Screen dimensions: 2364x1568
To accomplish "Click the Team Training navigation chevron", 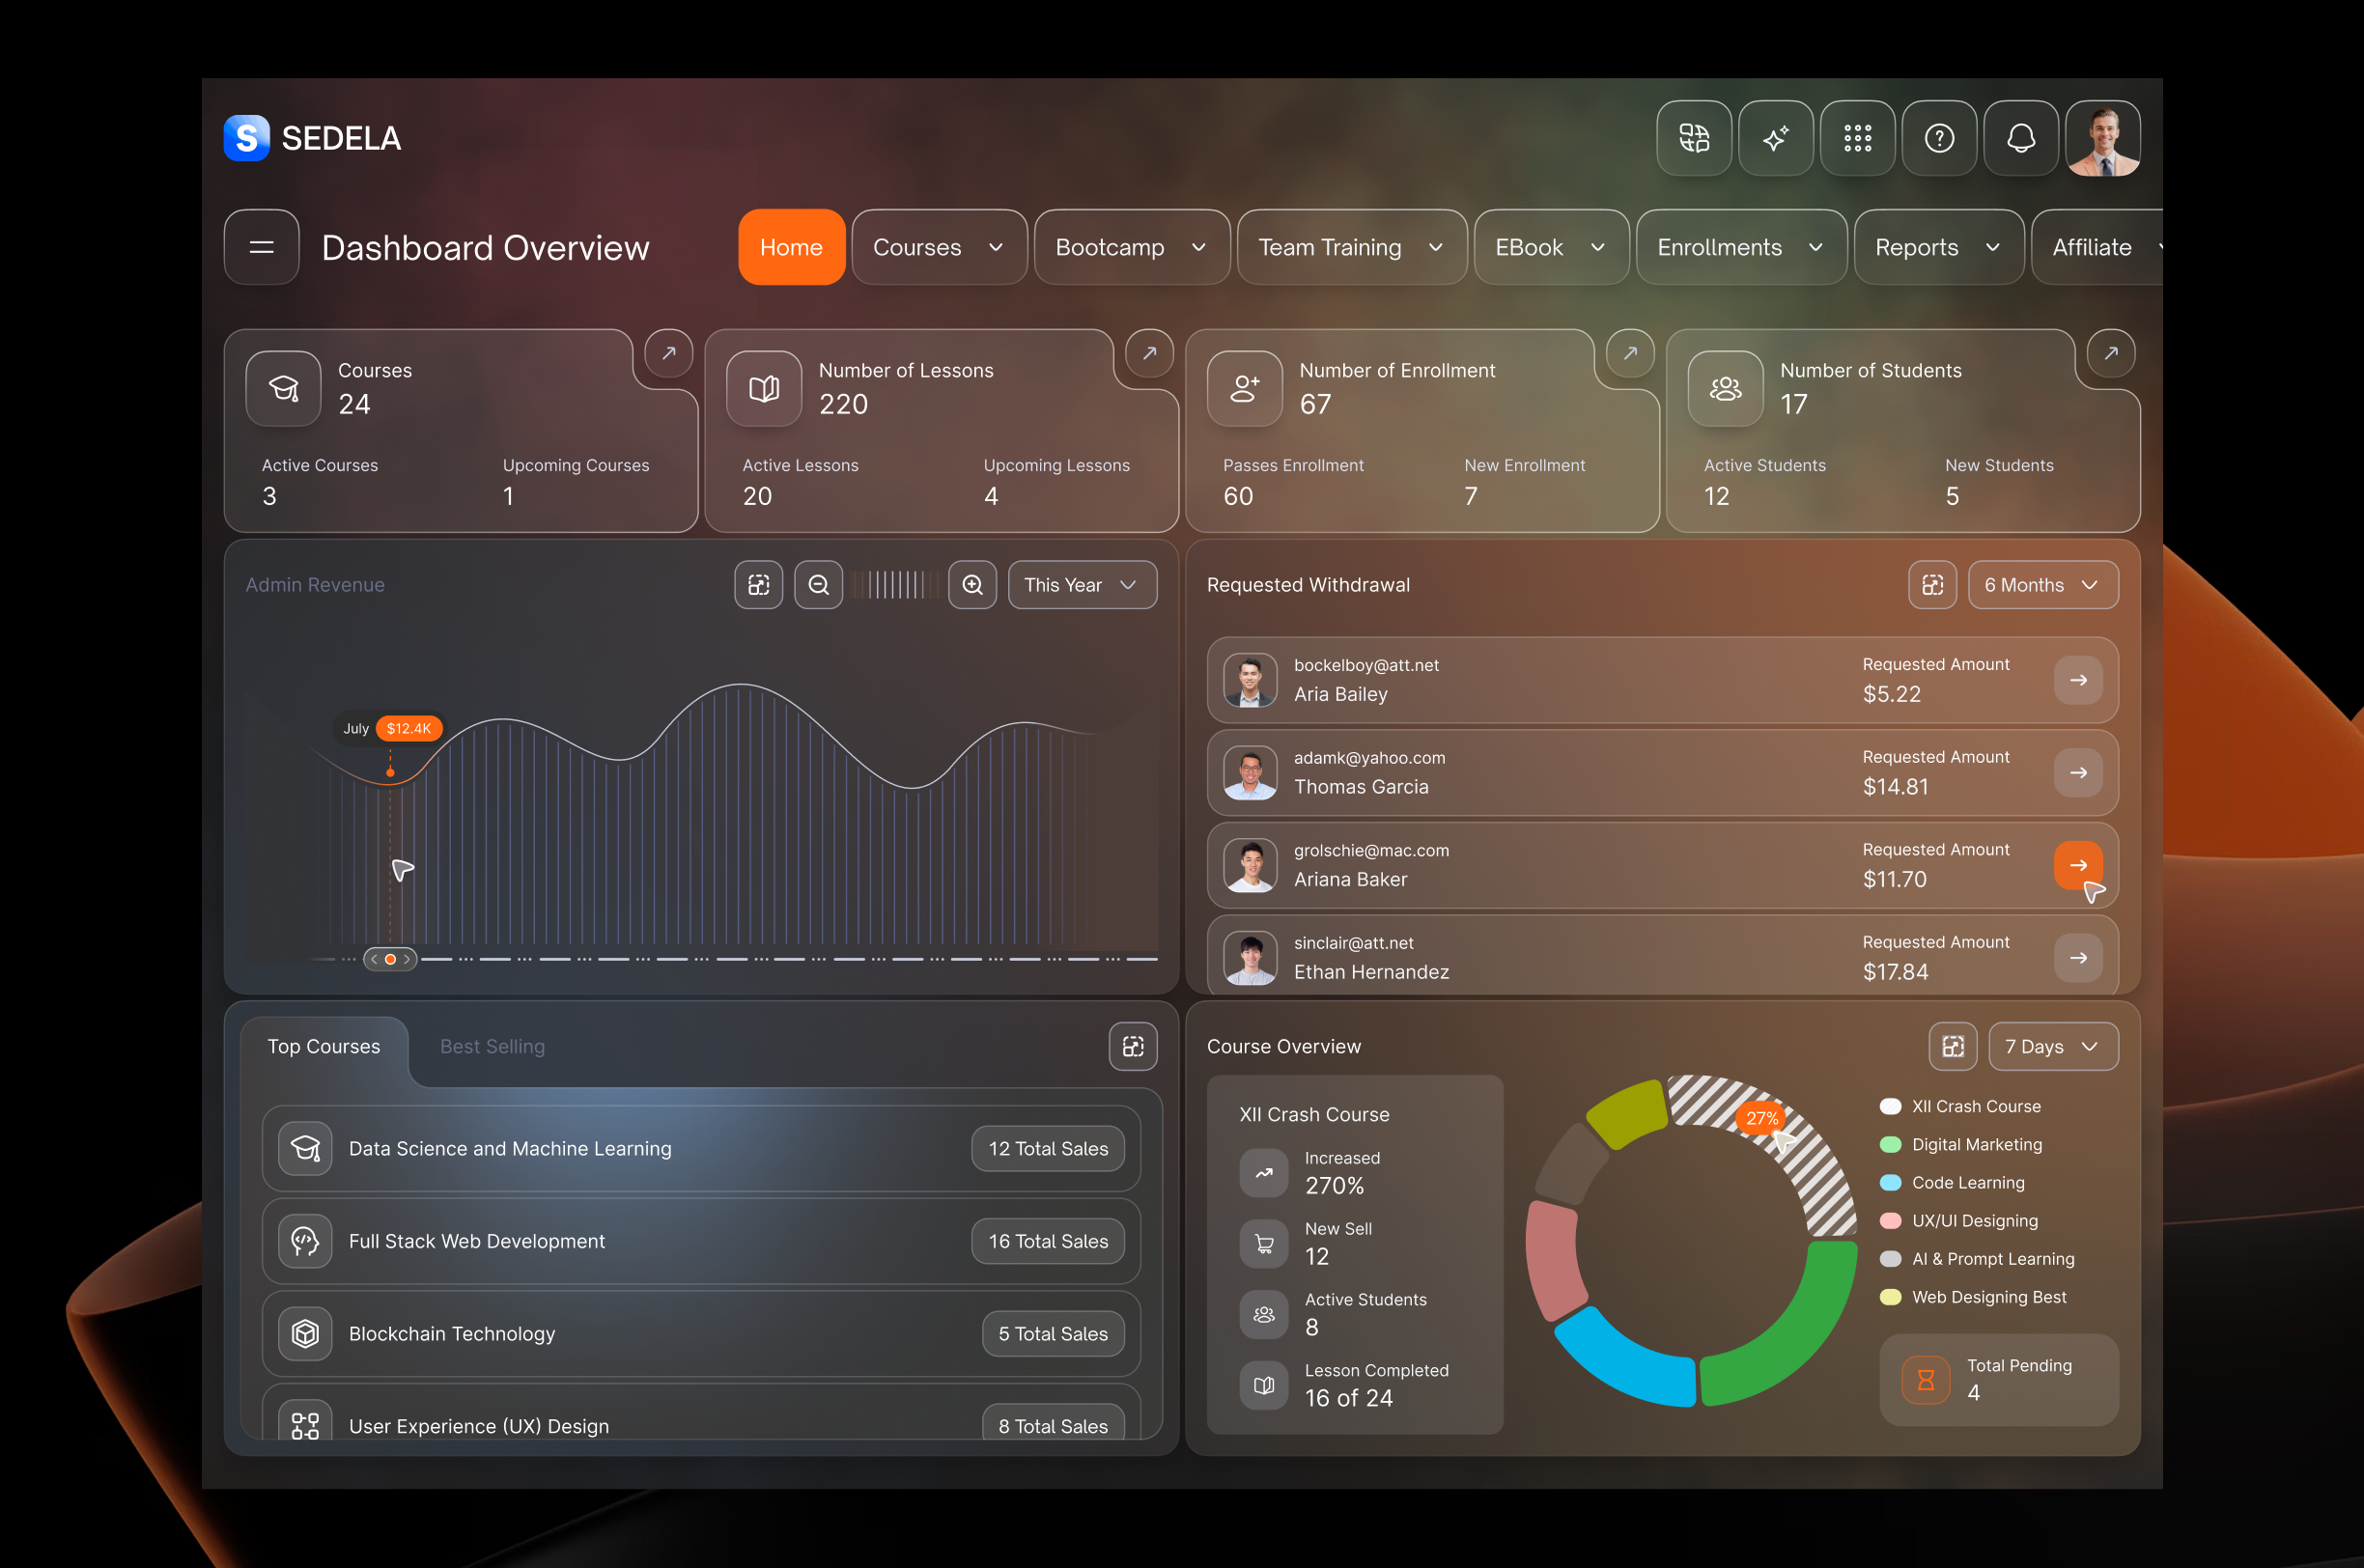I will point(1436,247).
